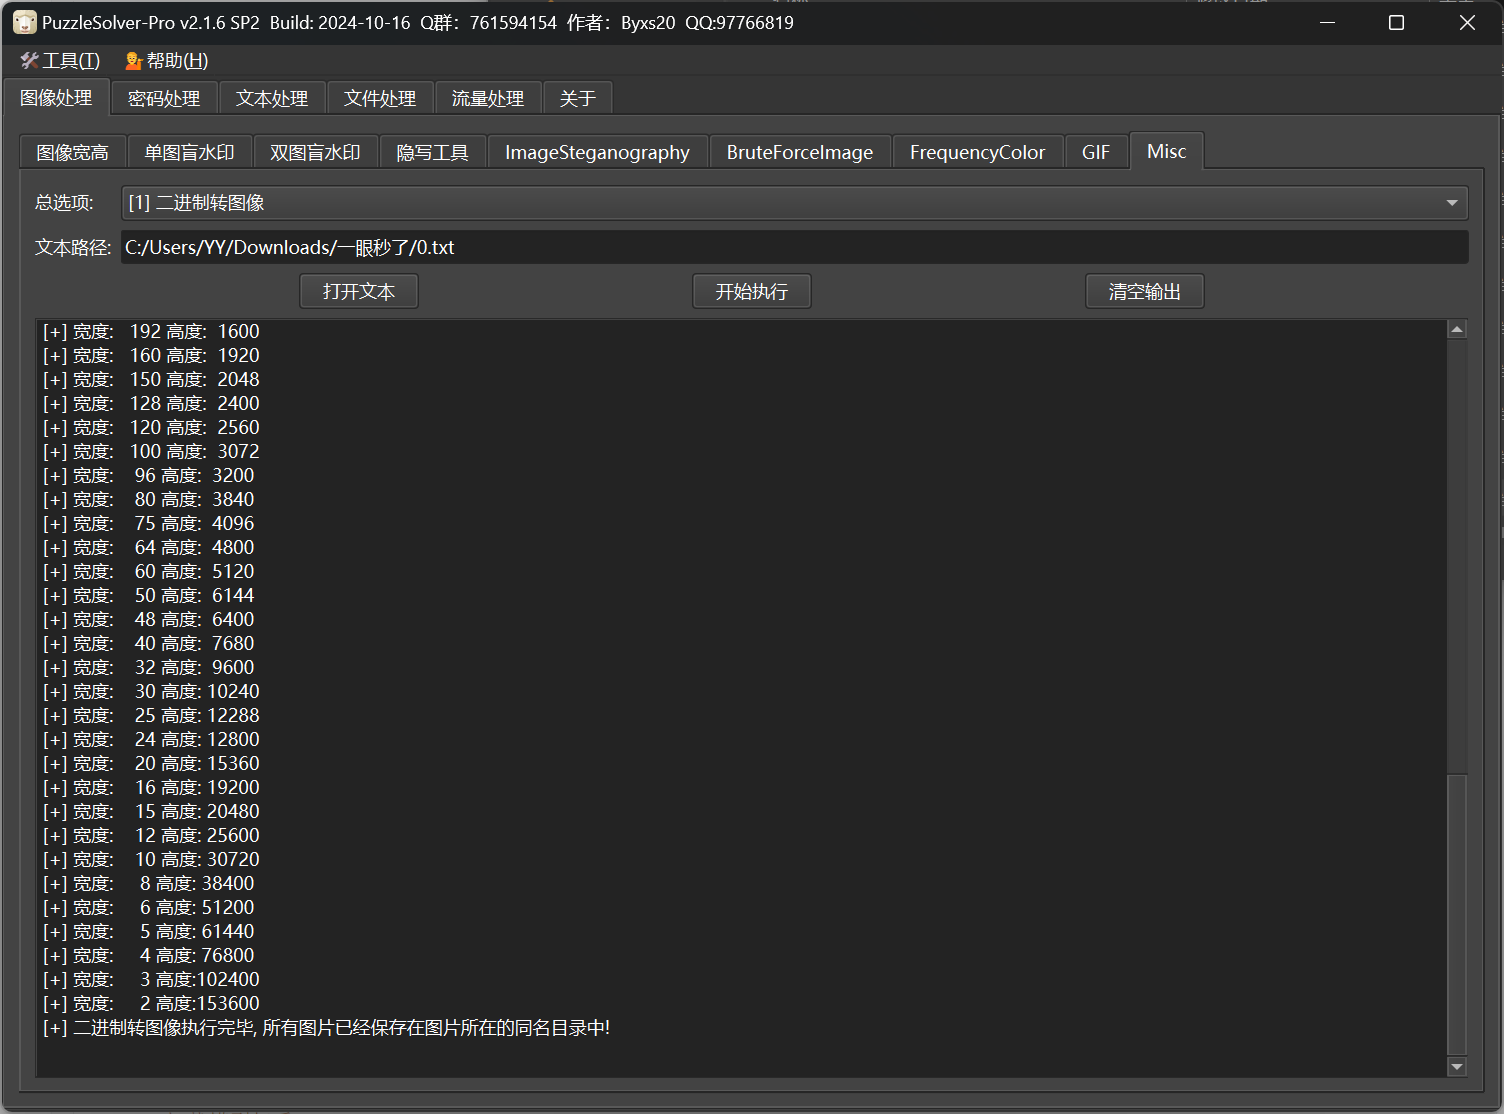Click output line 宽度 64 高度 4800
Screen dimensions: 1504x1114
pyautogui.click(x=148, y=547)
